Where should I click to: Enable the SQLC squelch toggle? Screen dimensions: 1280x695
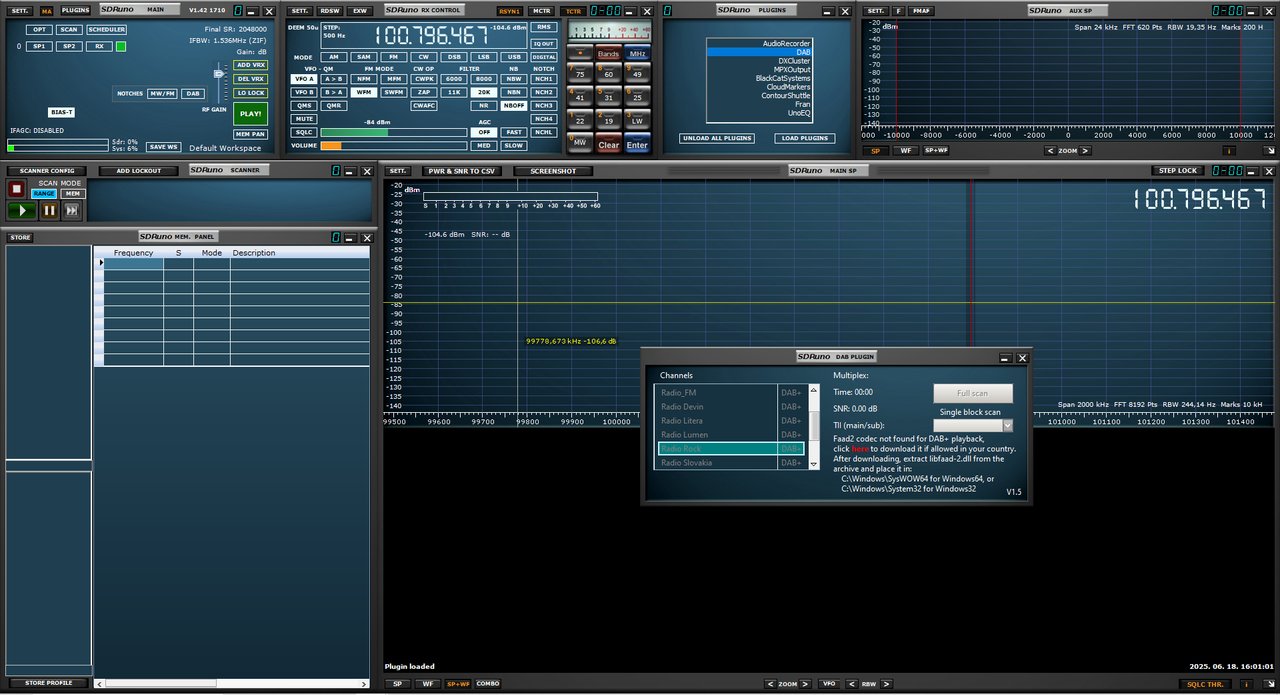304,132
